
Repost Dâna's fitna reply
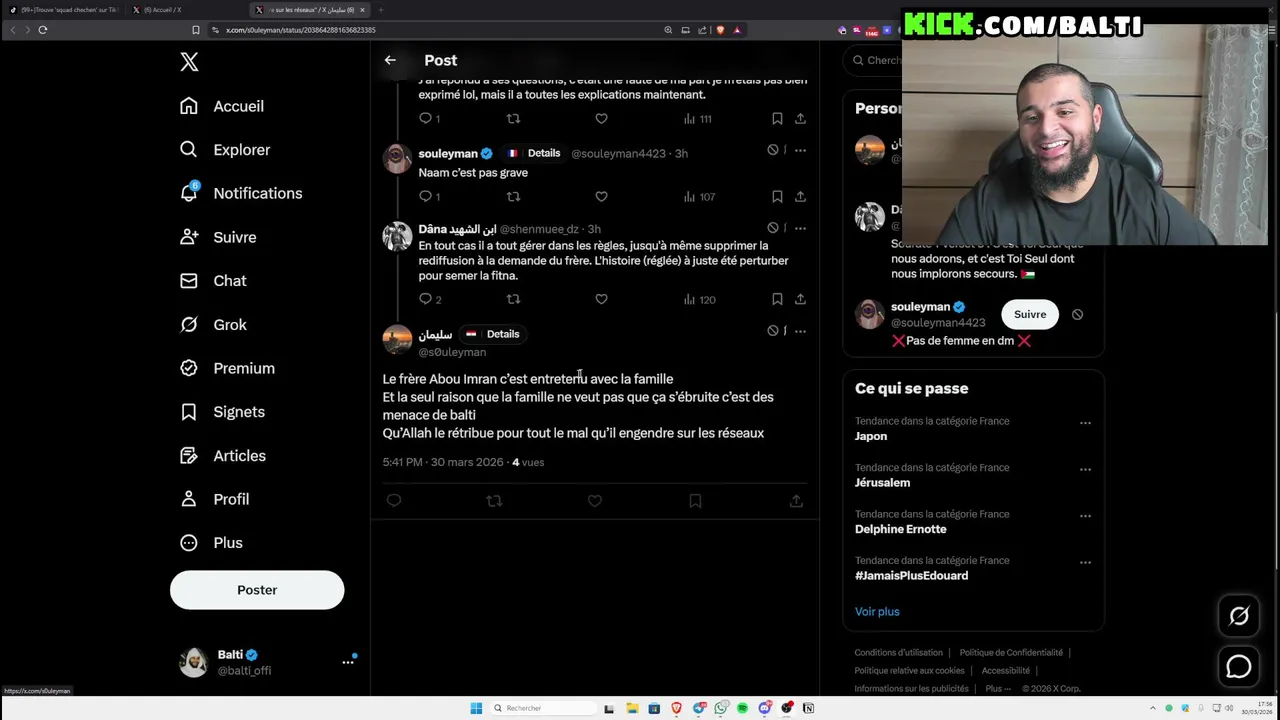coord(513,299)
